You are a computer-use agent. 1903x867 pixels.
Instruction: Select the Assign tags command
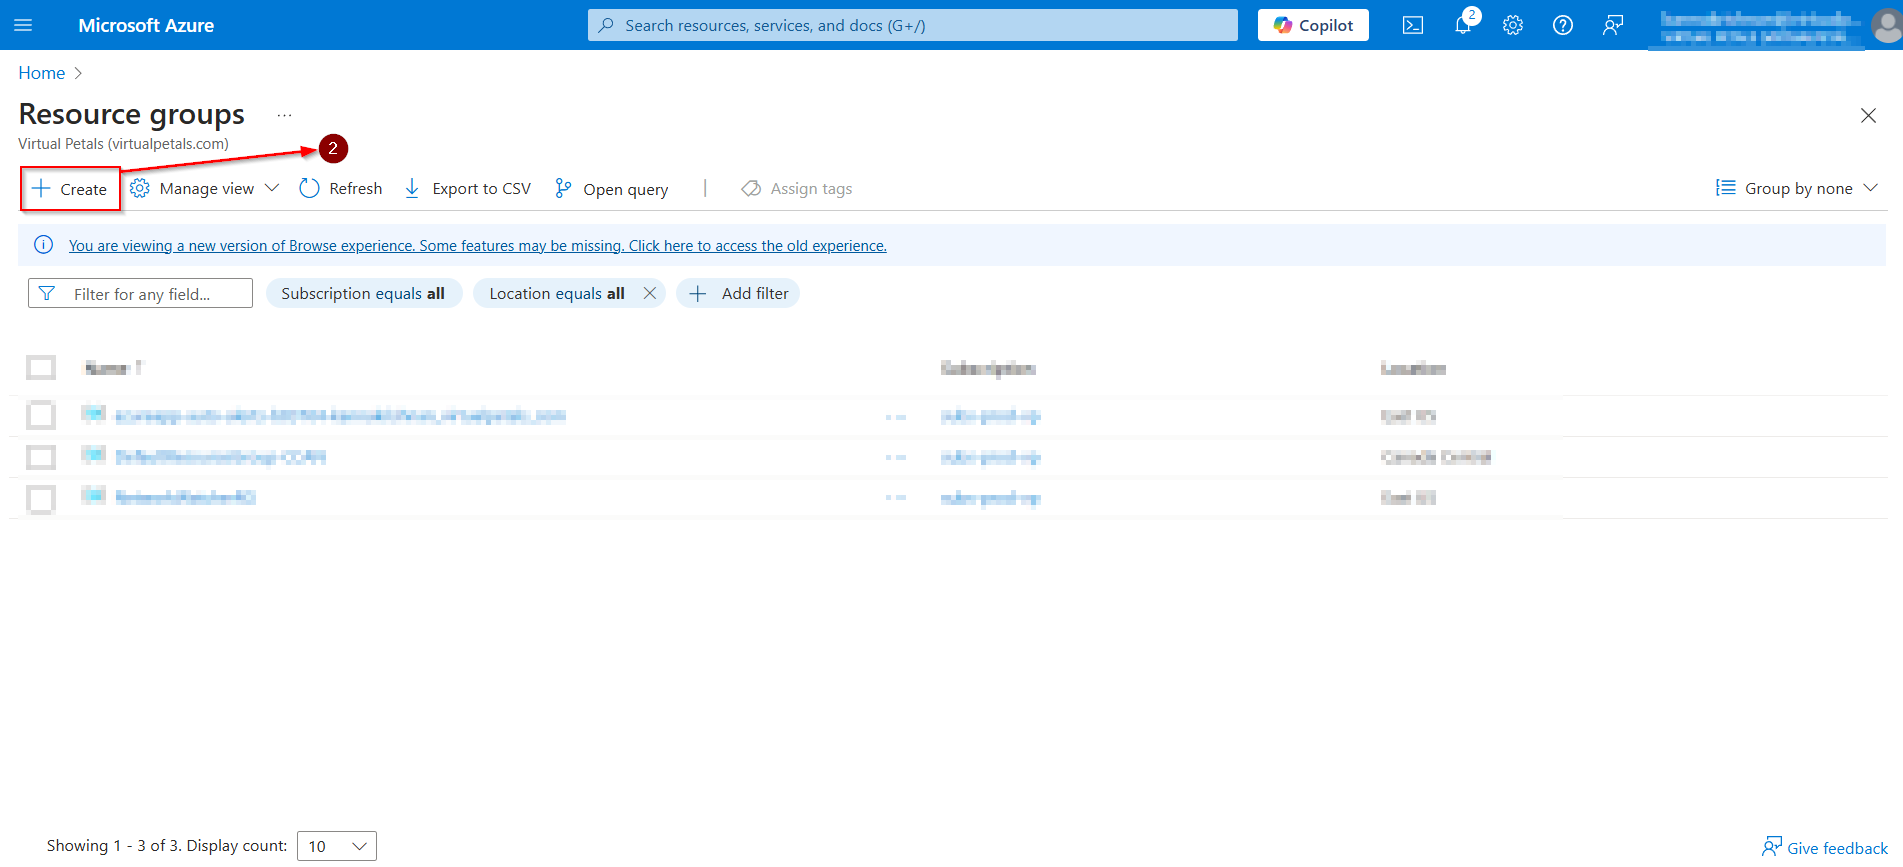point(797,189)
